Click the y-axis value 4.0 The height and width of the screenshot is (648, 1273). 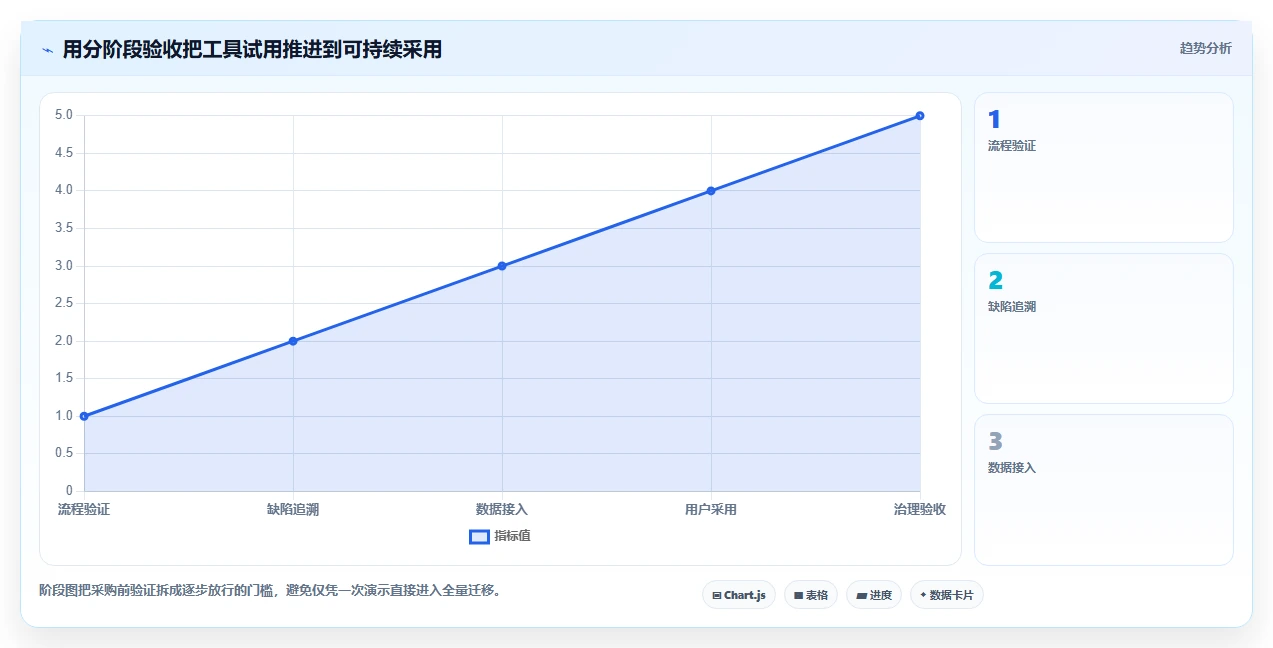point(64,190)
